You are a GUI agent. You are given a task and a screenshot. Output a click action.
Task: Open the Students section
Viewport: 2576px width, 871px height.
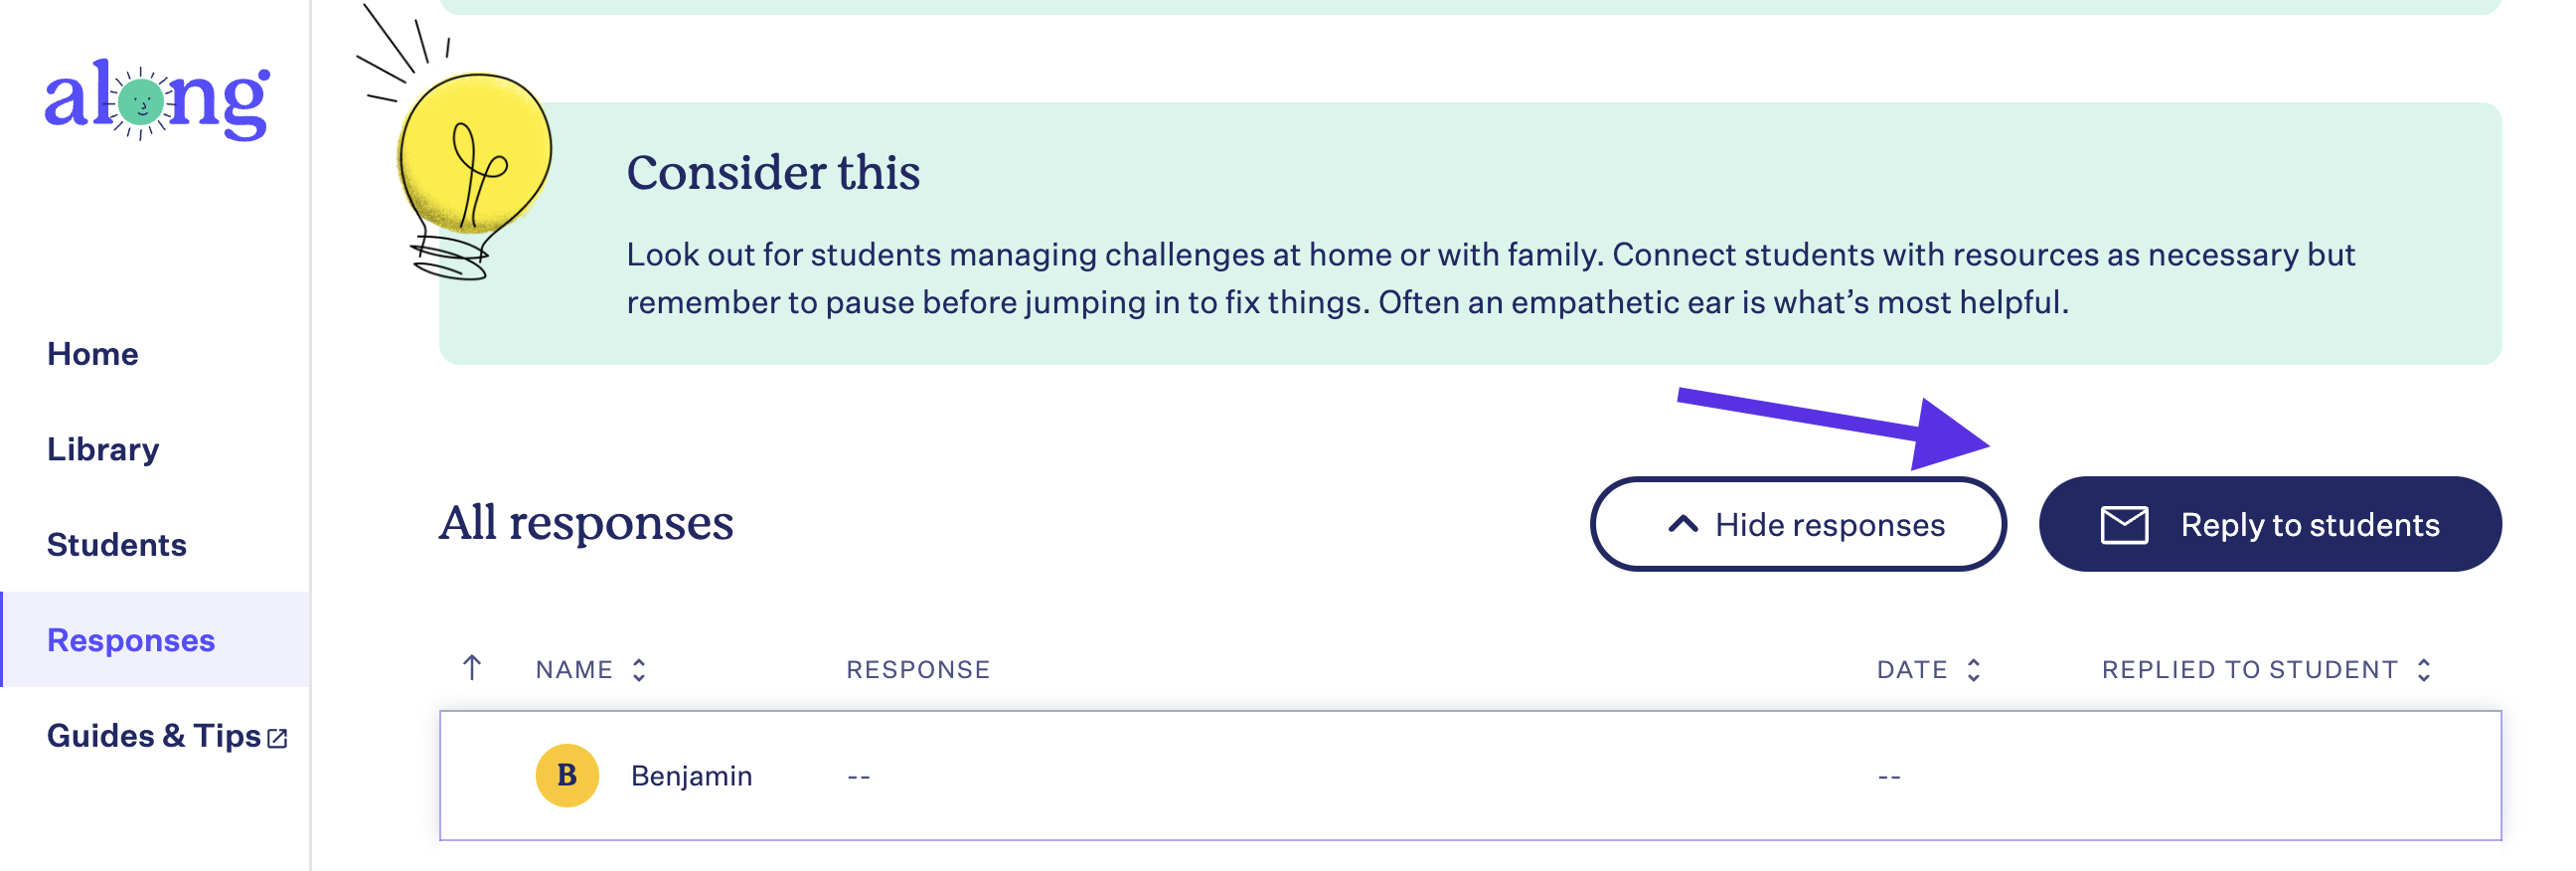tap(117, 545)
